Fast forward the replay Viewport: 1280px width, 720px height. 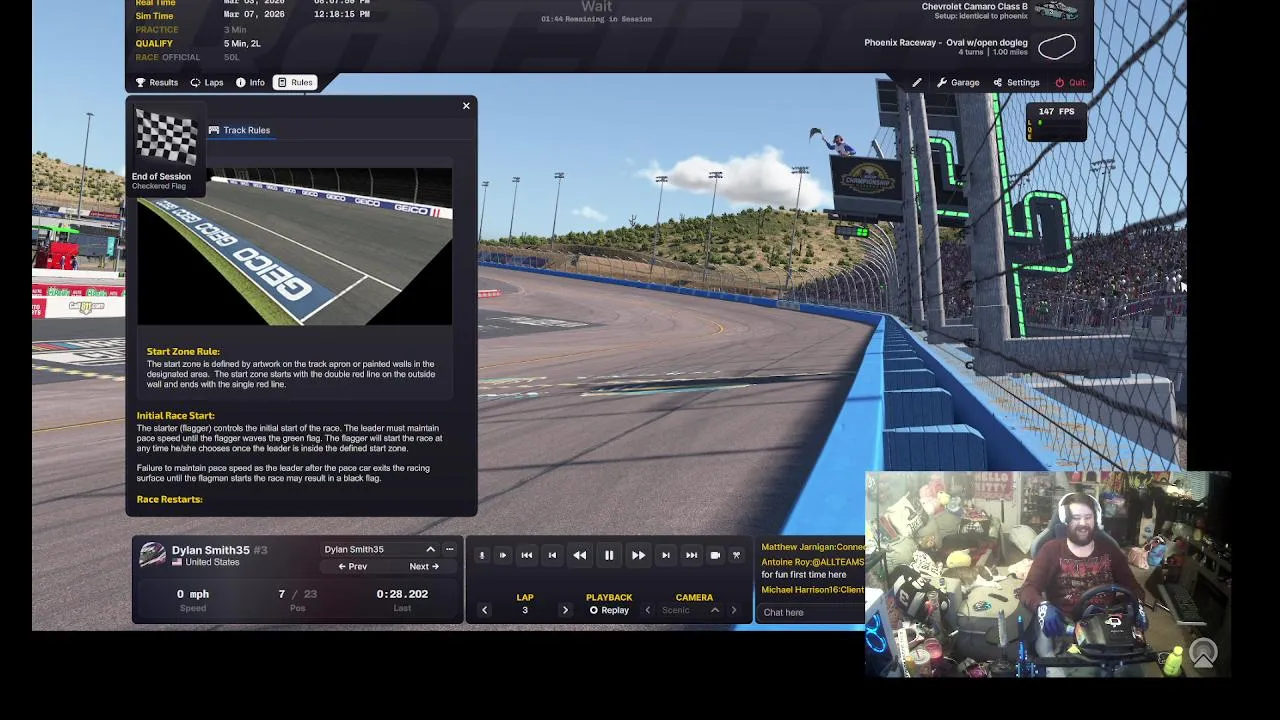point(638,555)
